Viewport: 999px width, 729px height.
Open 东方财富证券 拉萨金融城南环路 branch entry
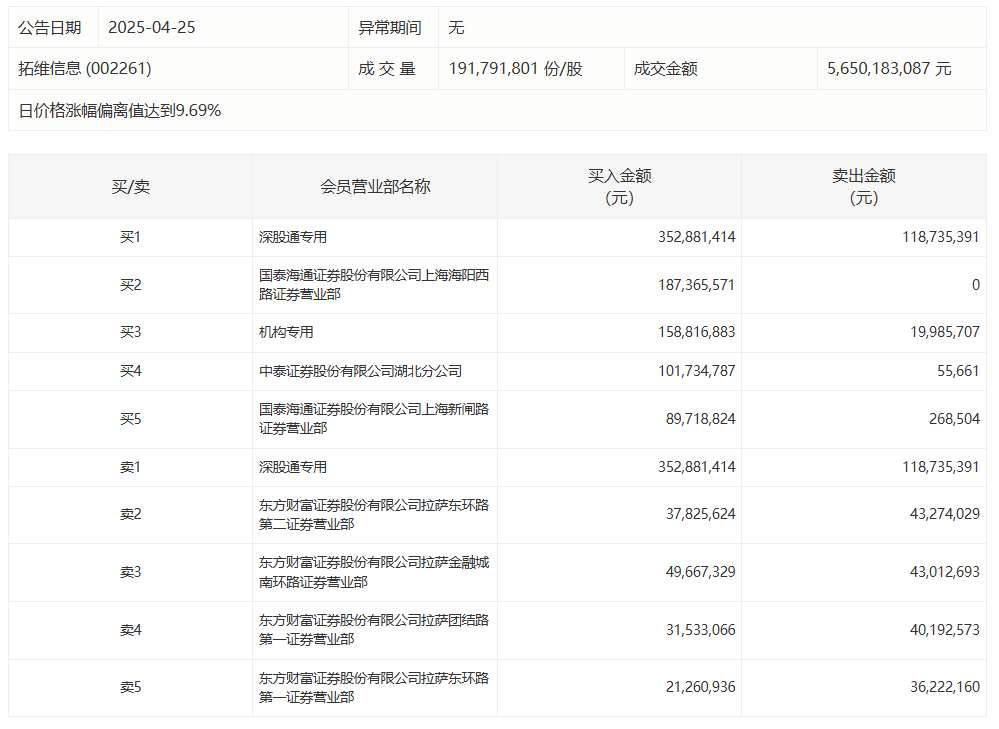[x=373, y=572]
